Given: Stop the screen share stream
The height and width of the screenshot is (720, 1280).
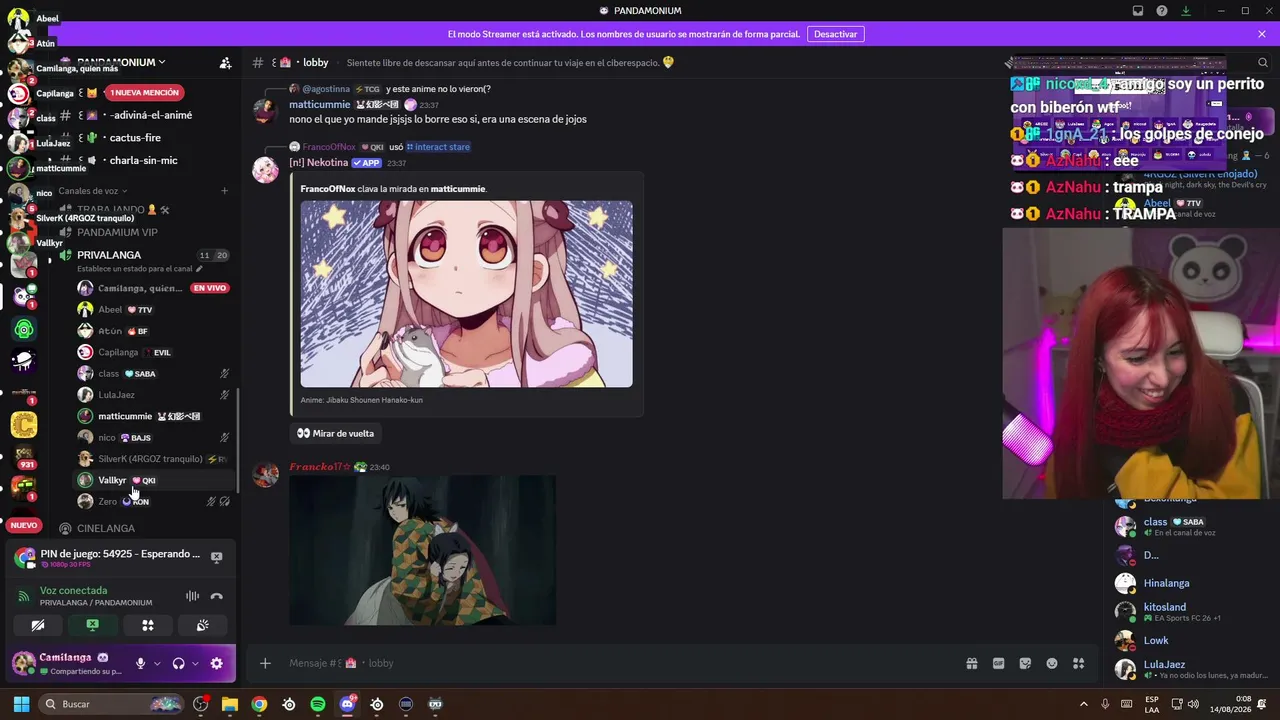Looking at the screenshot, I should pos(216,557).
